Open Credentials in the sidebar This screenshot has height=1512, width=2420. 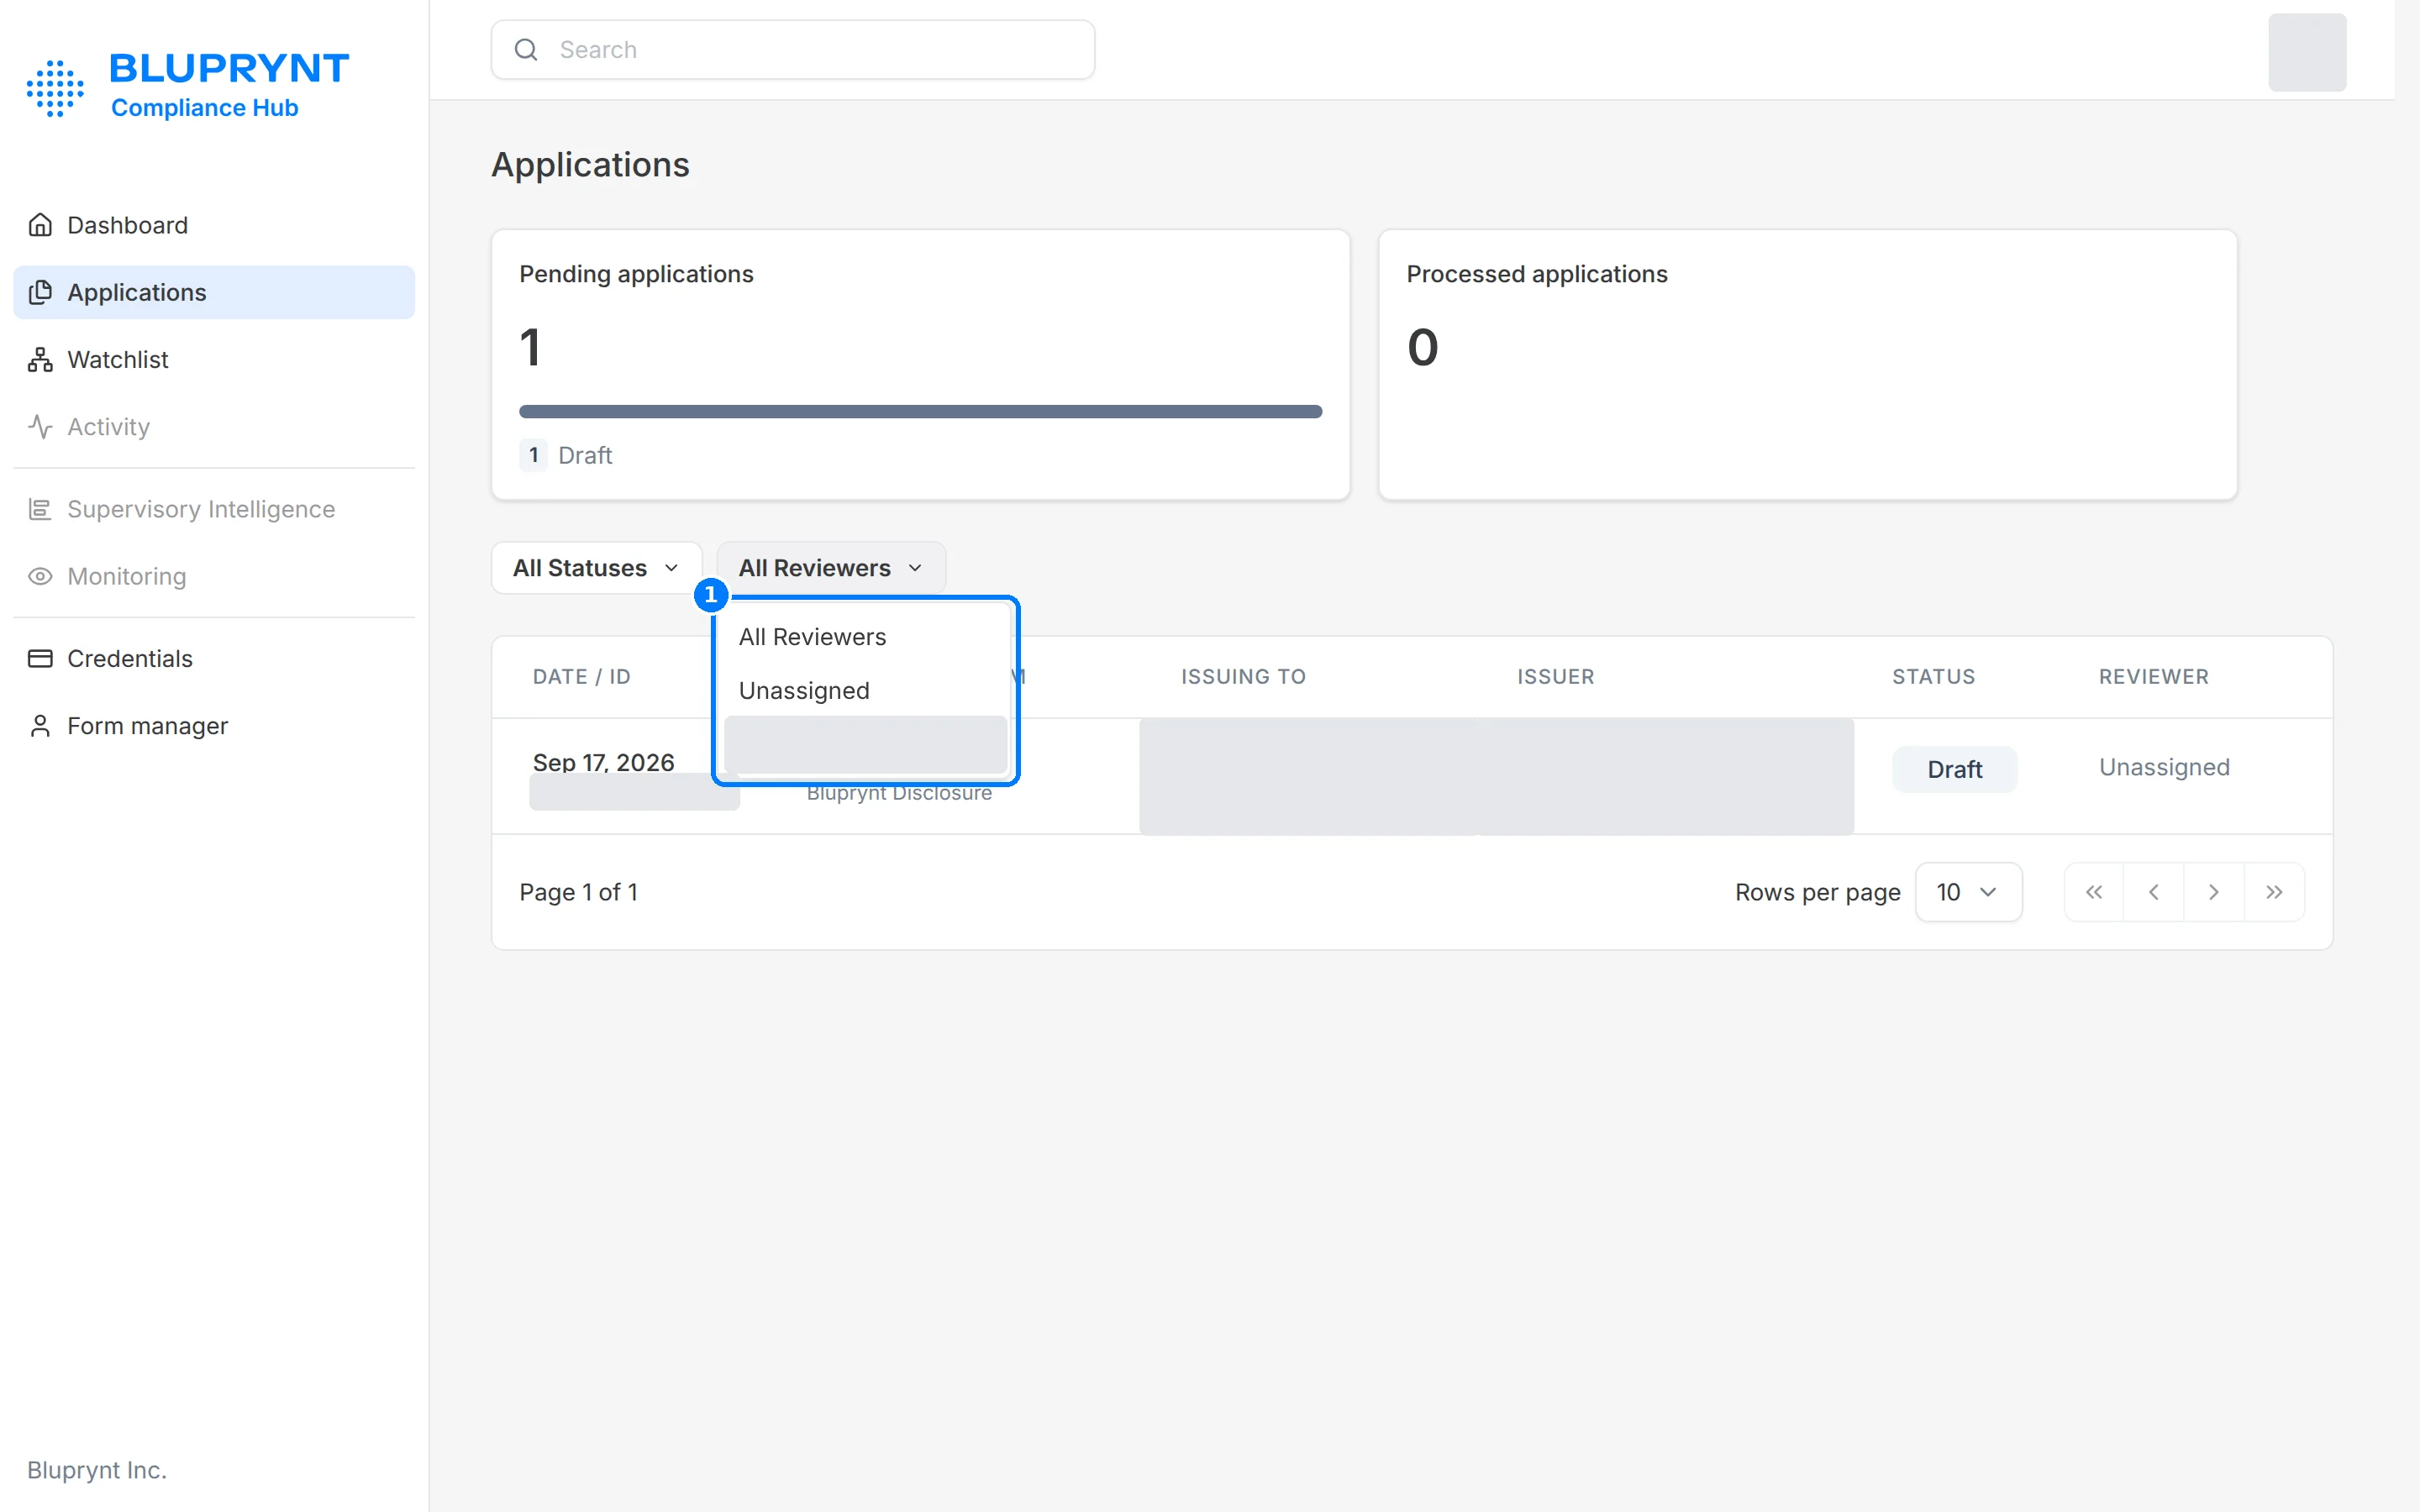click(x=214, y=658)
